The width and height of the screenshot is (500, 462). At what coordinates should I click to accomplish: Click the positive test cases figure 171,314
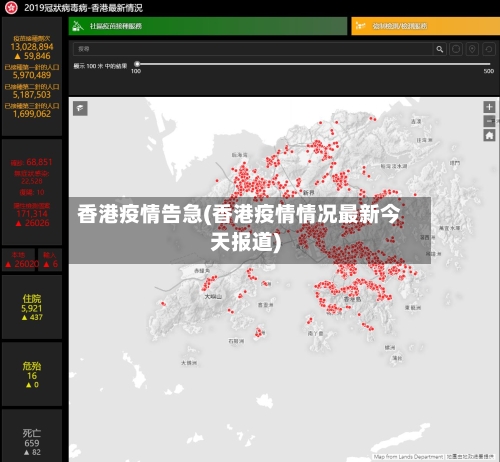click(32, 214)
